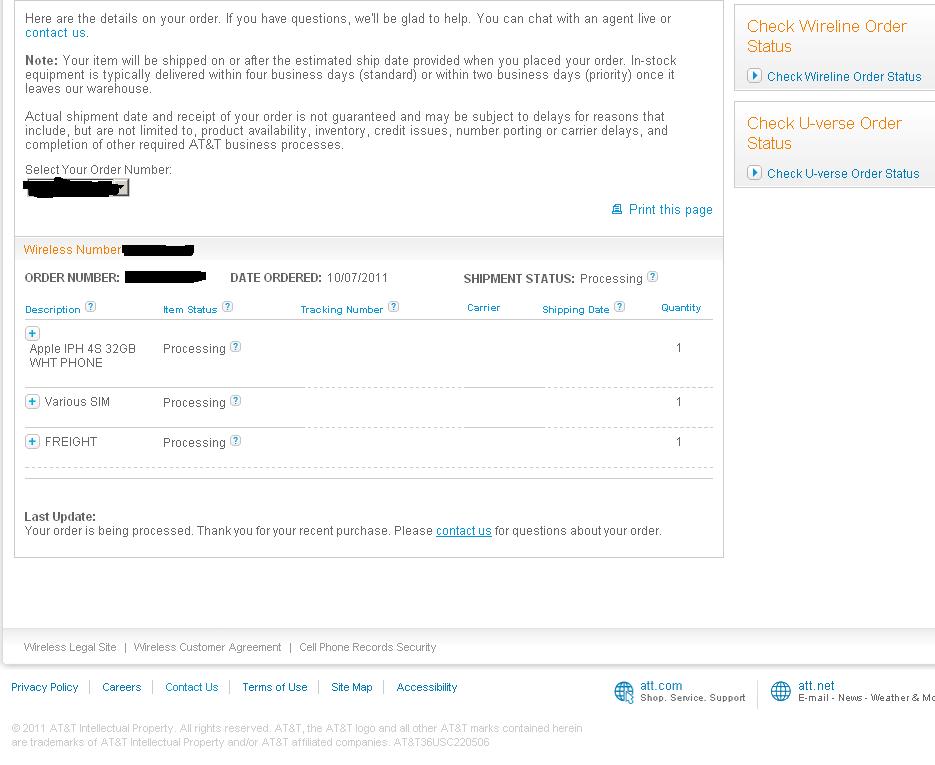The height and width of the screenshot is (765, 935).
Task: Click the Various SIM item description
Action: (77, 401)
